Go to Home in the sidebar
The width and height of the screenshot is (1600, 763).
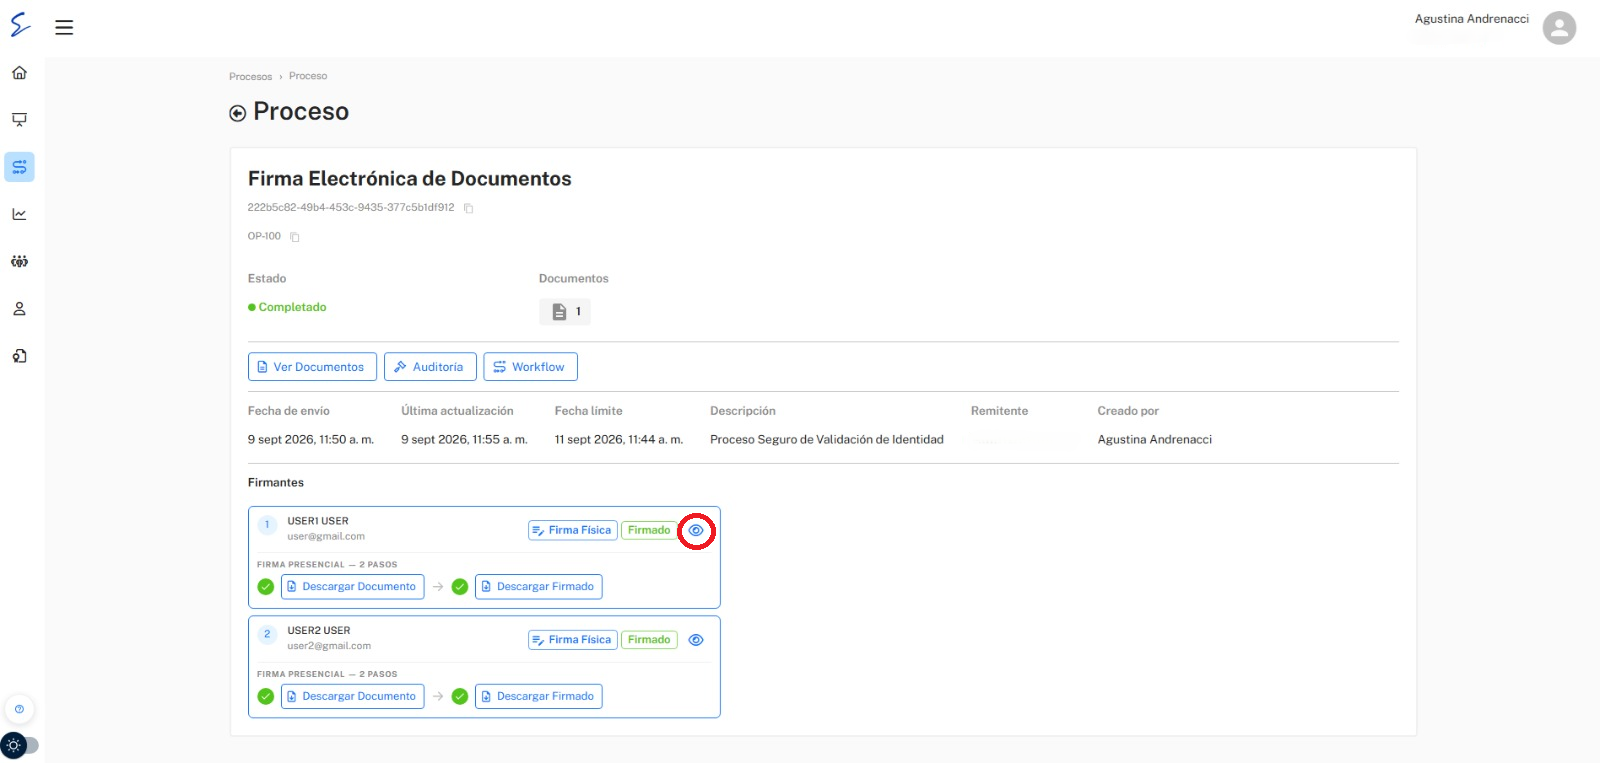point(19,73)
